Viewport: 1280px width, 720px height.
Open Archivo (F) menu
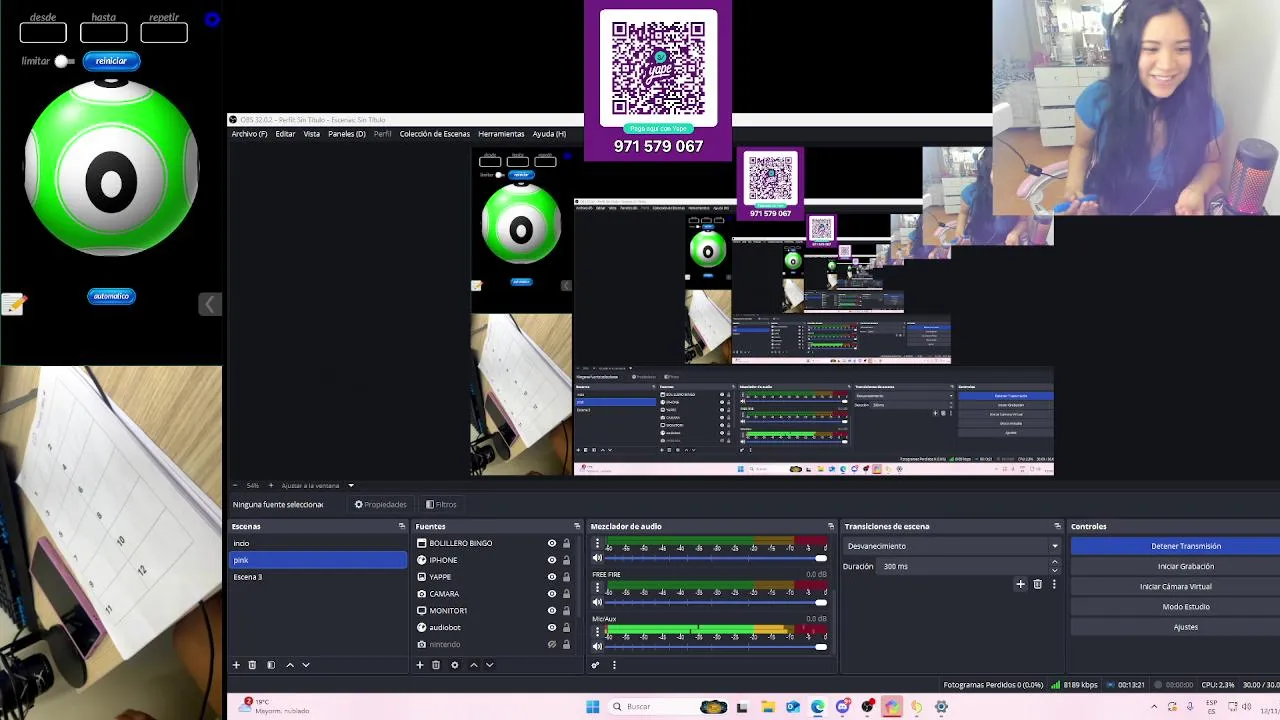click(x=249, y=133)
